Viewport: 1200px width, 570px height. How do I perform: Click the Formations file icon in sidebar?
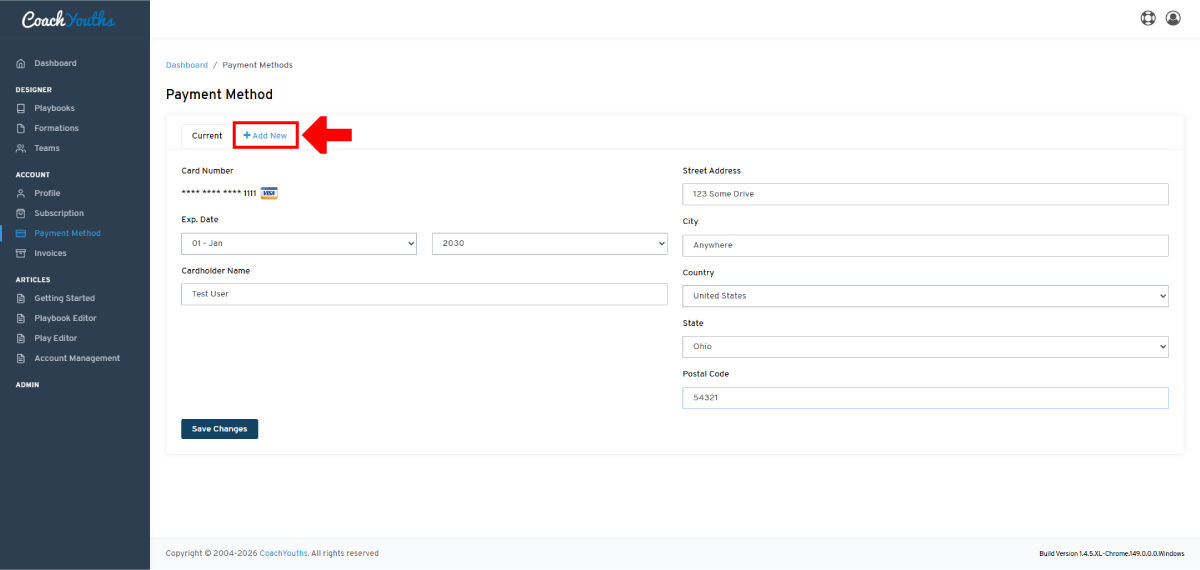click(x=21, y=128)
